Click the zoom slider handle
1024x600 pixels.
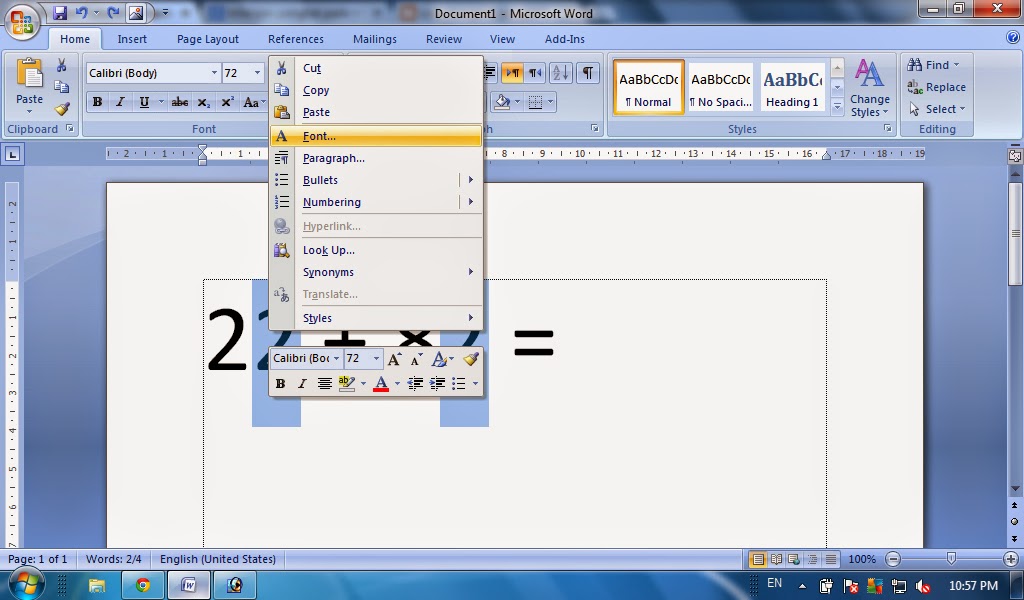[x=952, y=559]
